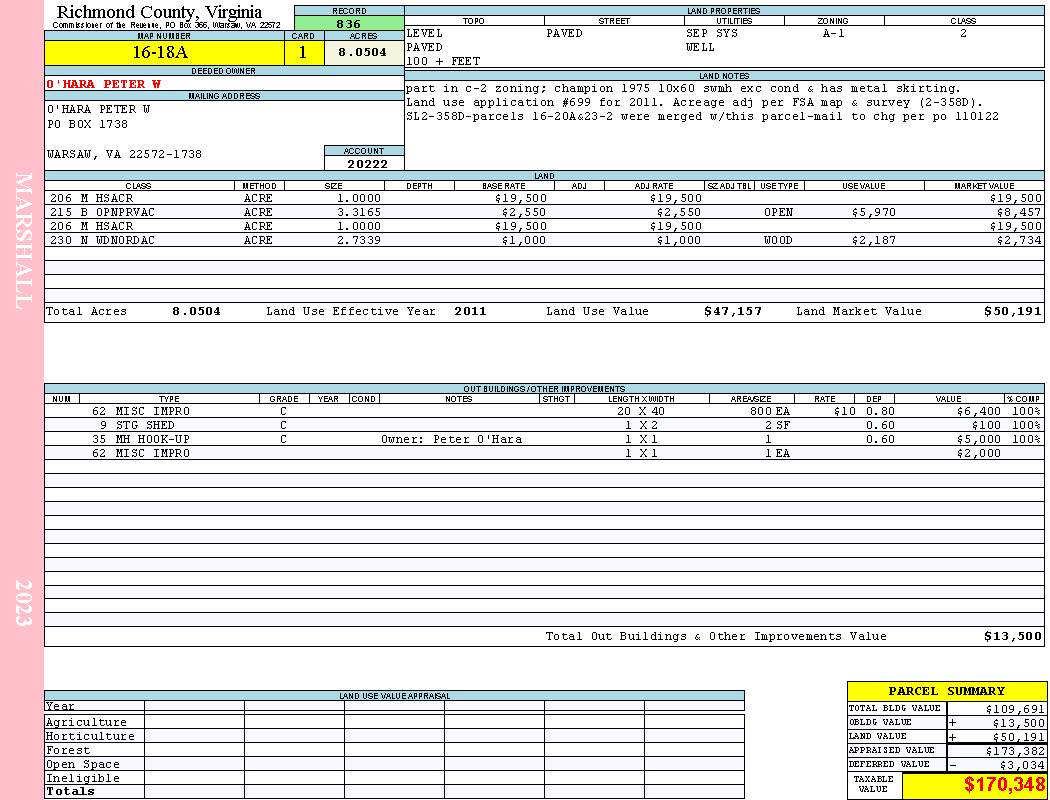
Task: Select the PARCEL SUMMARY header
Action: (x=946, y=691)
